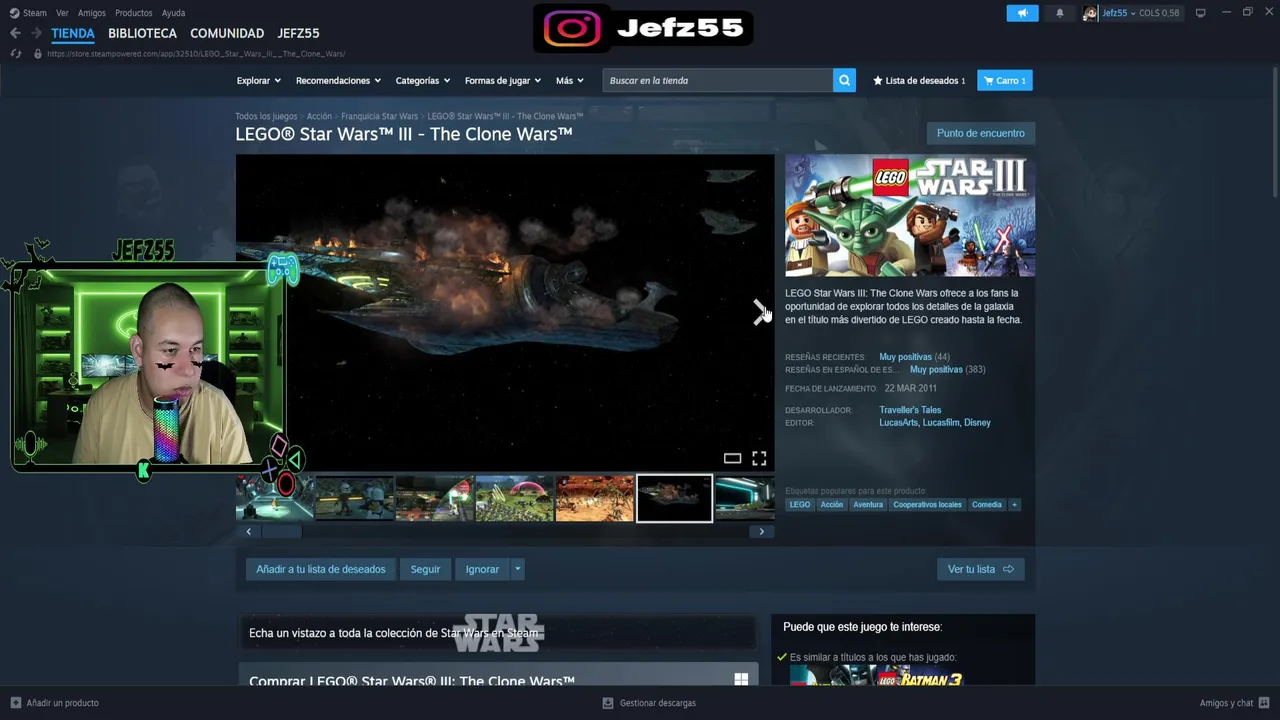Click the Acción breadcrumb link
1280x720 pixels.
coord(319,116)
